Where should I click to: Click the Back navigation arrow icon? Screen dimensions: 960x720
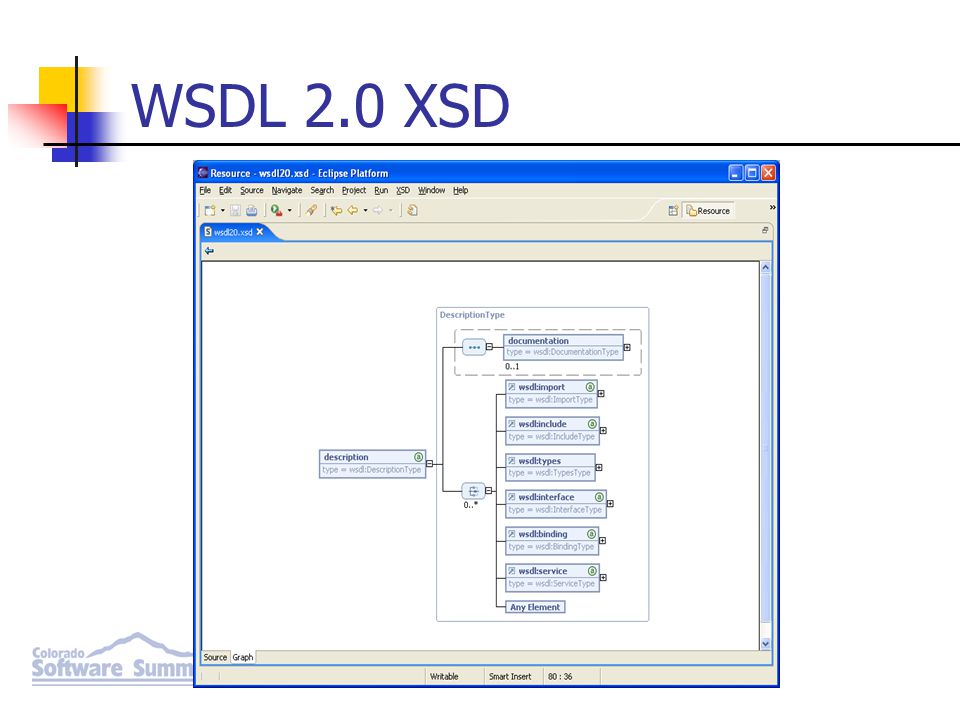click(353, 211)
